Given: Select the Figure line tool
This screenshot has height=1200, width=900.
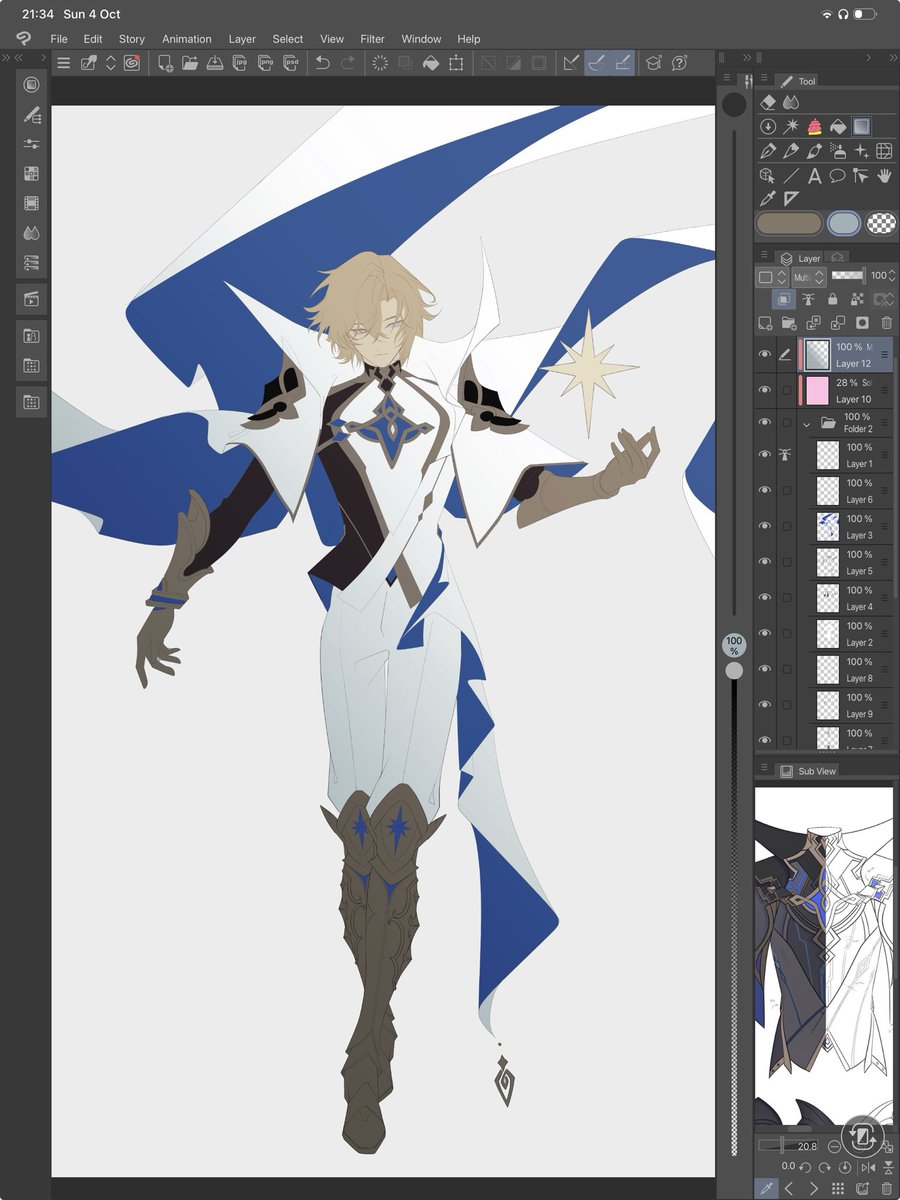Looking at the screenshot, I should 791,176.
